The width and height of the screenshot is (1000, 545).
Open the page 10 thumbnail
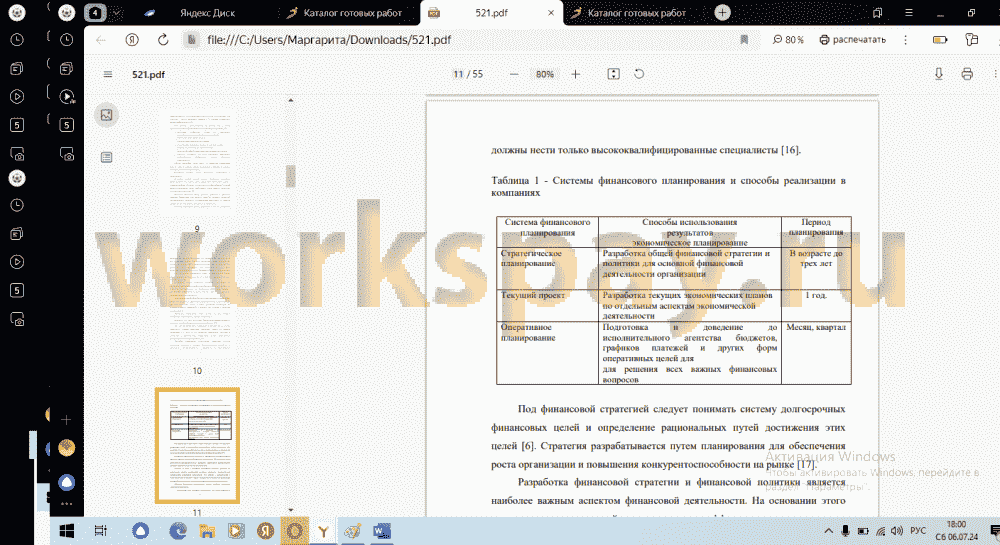197,305
